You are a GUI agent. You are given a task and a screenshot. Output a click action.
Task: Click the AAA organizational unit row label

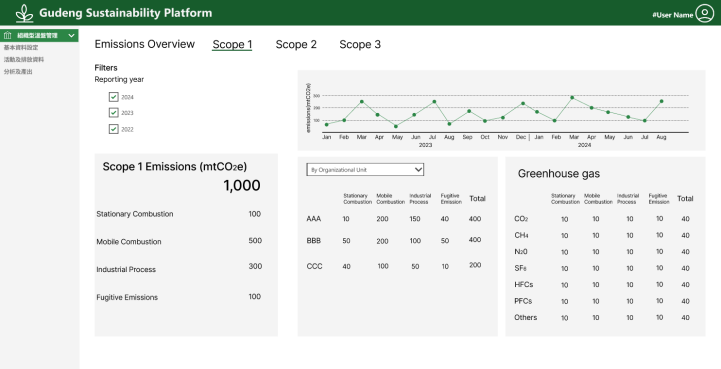314,219
